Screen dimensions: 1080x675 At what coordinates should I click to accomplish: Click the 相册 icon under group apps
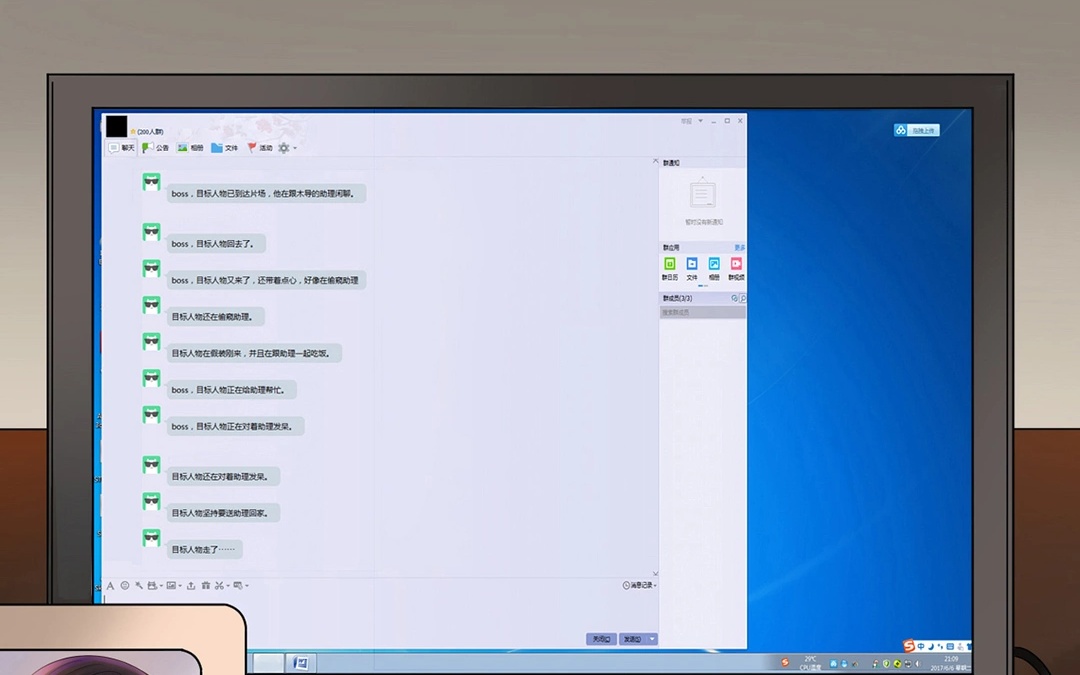point(714,264)
